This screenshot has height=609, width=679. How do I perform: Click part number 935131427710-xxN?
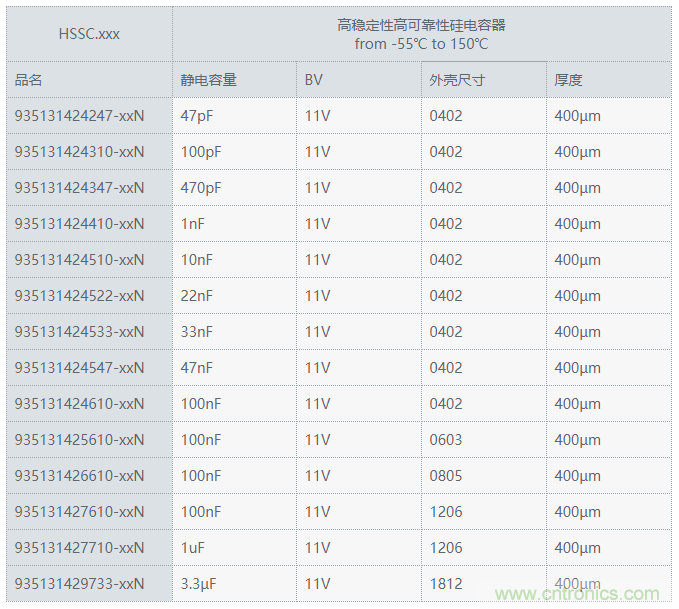coord(79,548)
